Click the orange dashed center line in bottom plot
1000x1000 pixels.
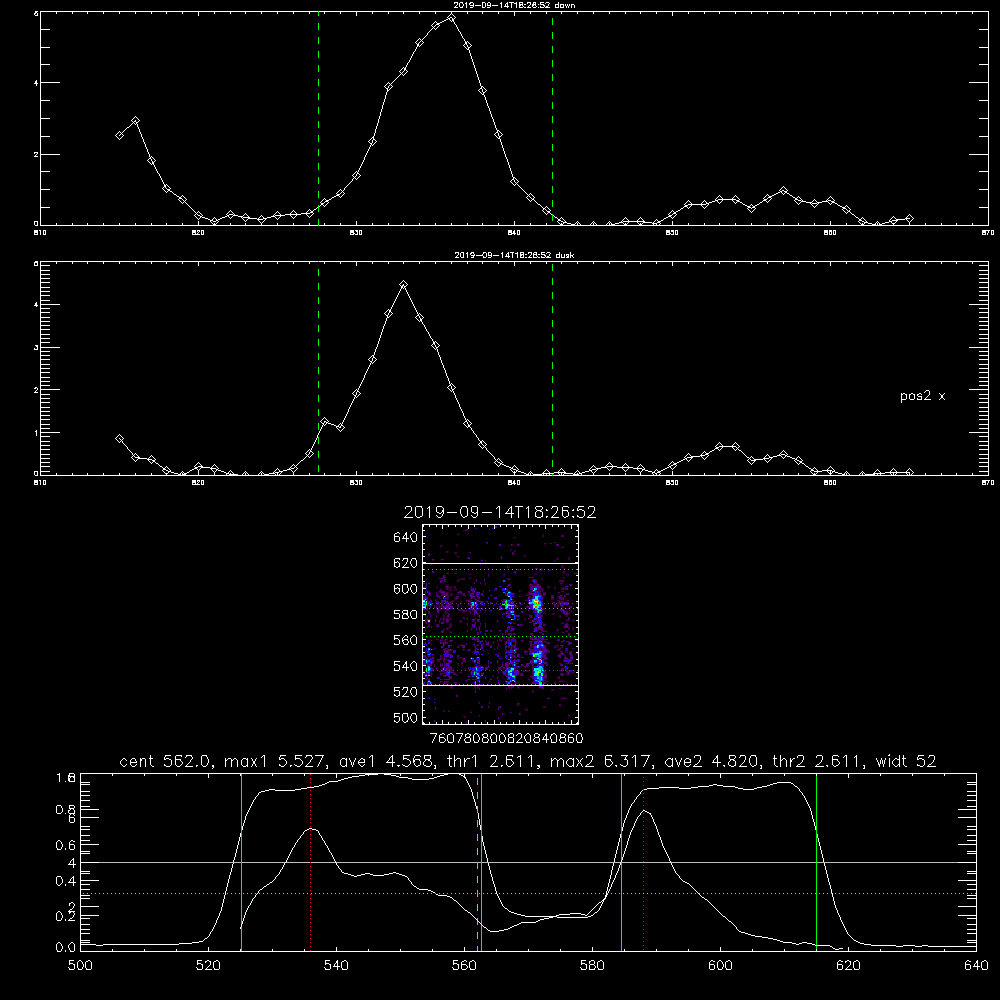pos(477,862)
